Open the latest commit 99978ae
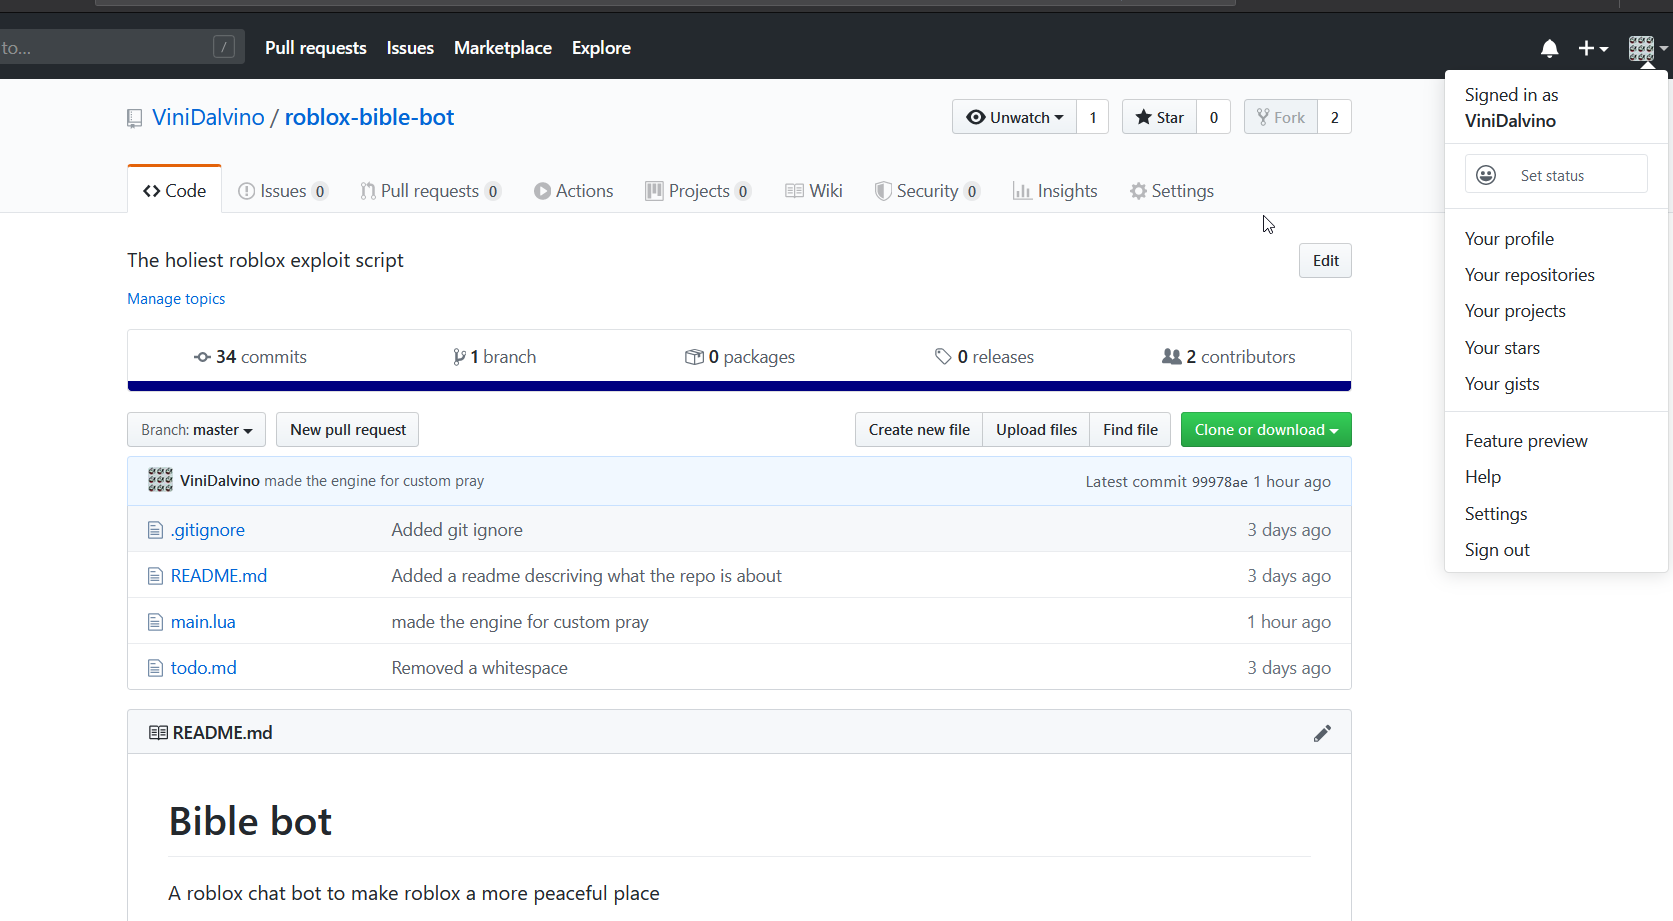Viewport: 1673px width, 921px height. (1219, 482)
